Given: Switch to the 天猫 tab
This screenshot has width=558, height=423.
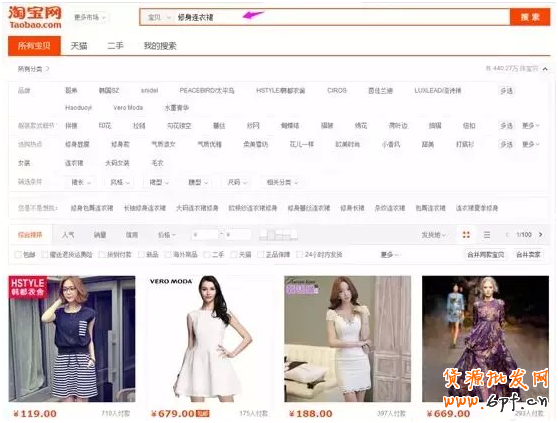Looking at the screenshot, I should 79,46.
